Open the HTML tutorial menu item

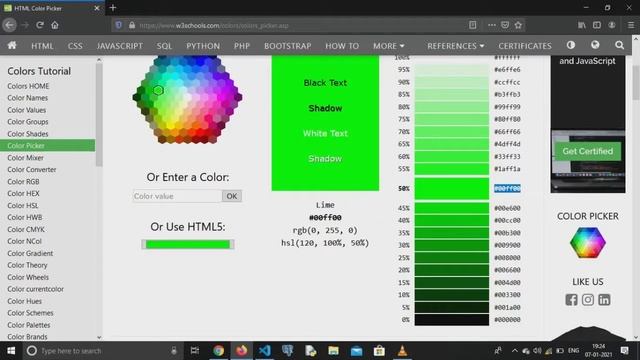click(x=42, y=46)
